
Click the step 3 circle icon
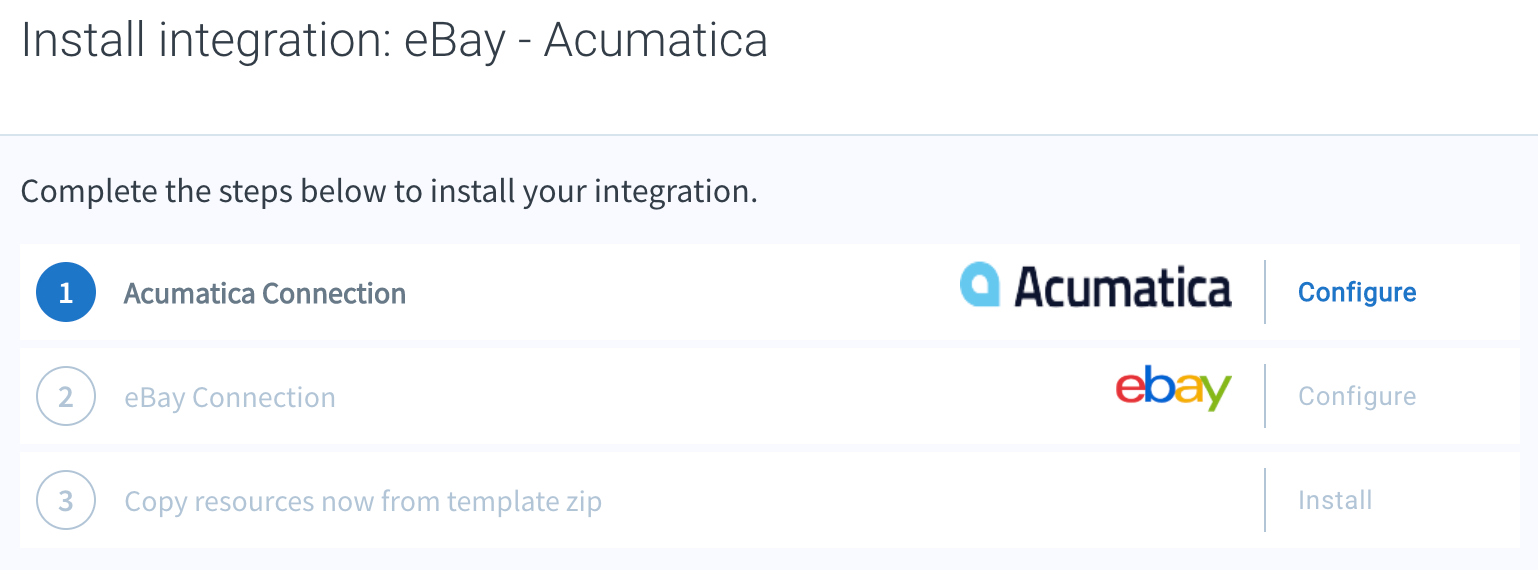pos(66,500)
